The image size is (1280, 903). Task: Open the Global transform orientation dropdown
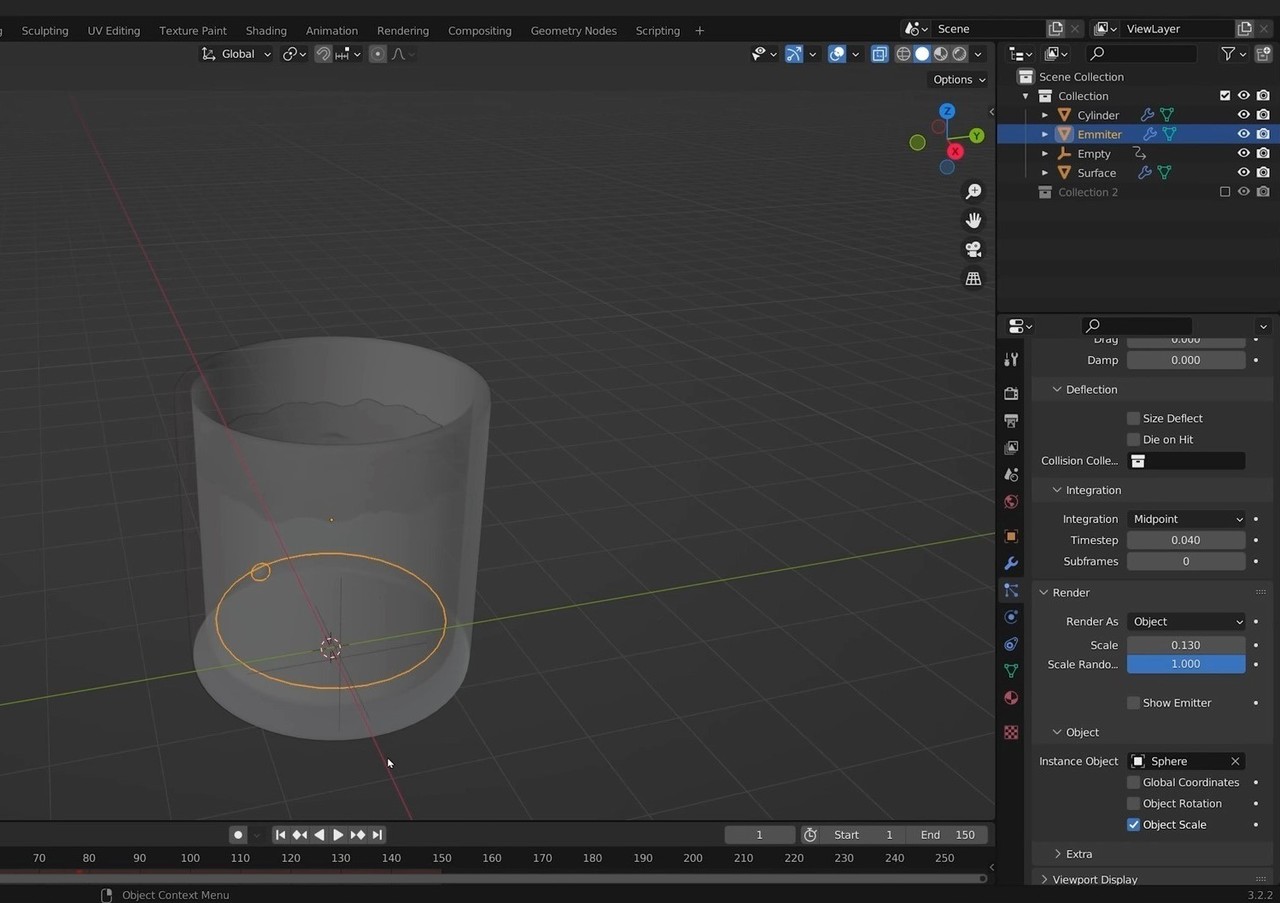point(237,54)
